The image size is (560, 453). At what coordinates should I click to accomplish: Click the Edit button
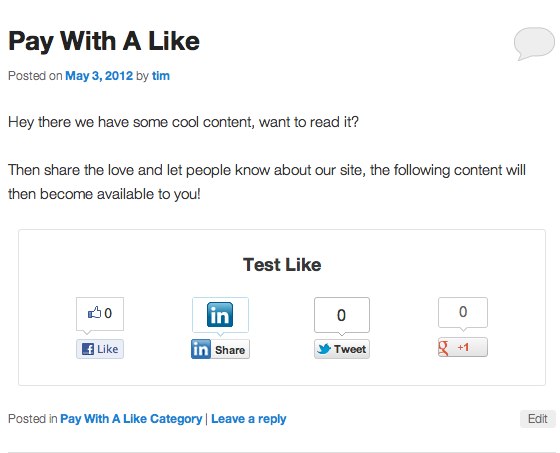pyautogui.click(x=538, y=419)
